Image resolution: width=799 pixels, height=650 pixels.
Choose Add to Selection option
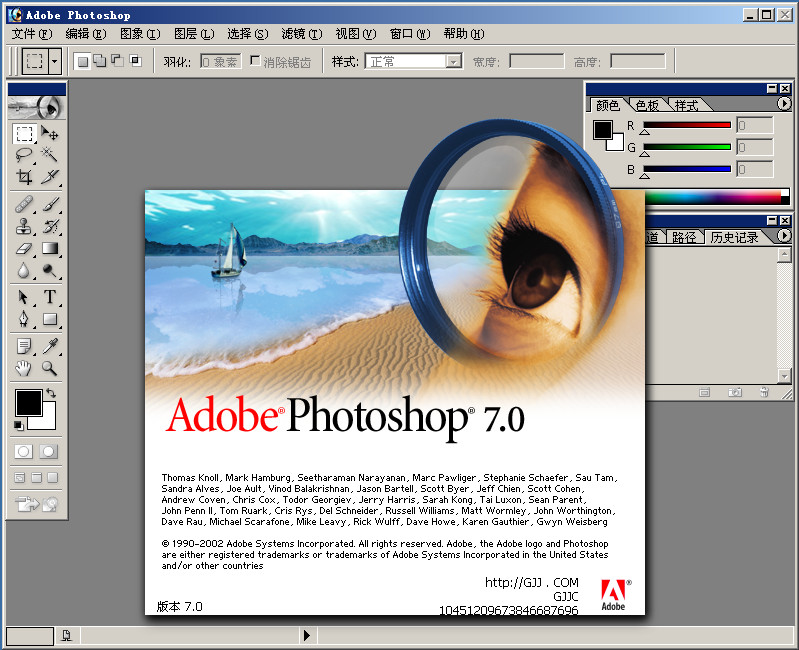click(100, 62)
